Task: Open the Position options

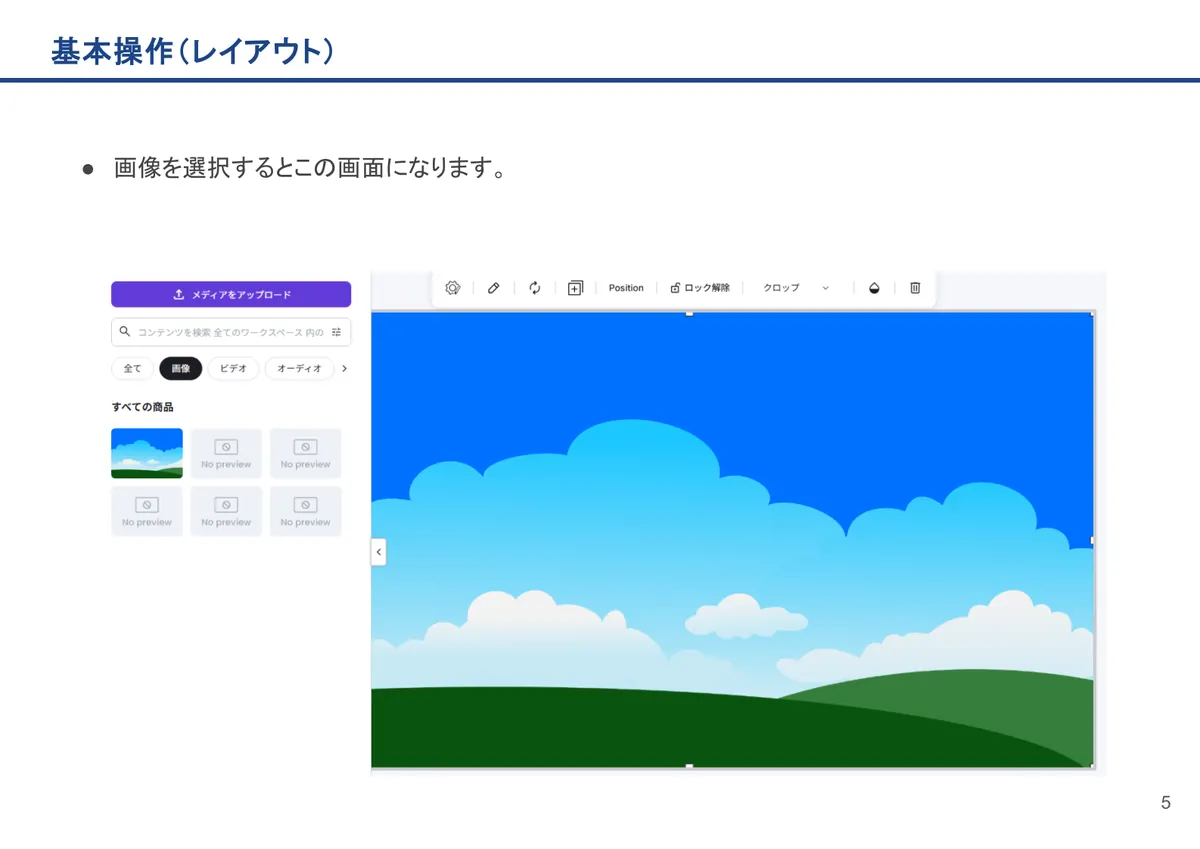Action: coord(626,288)
